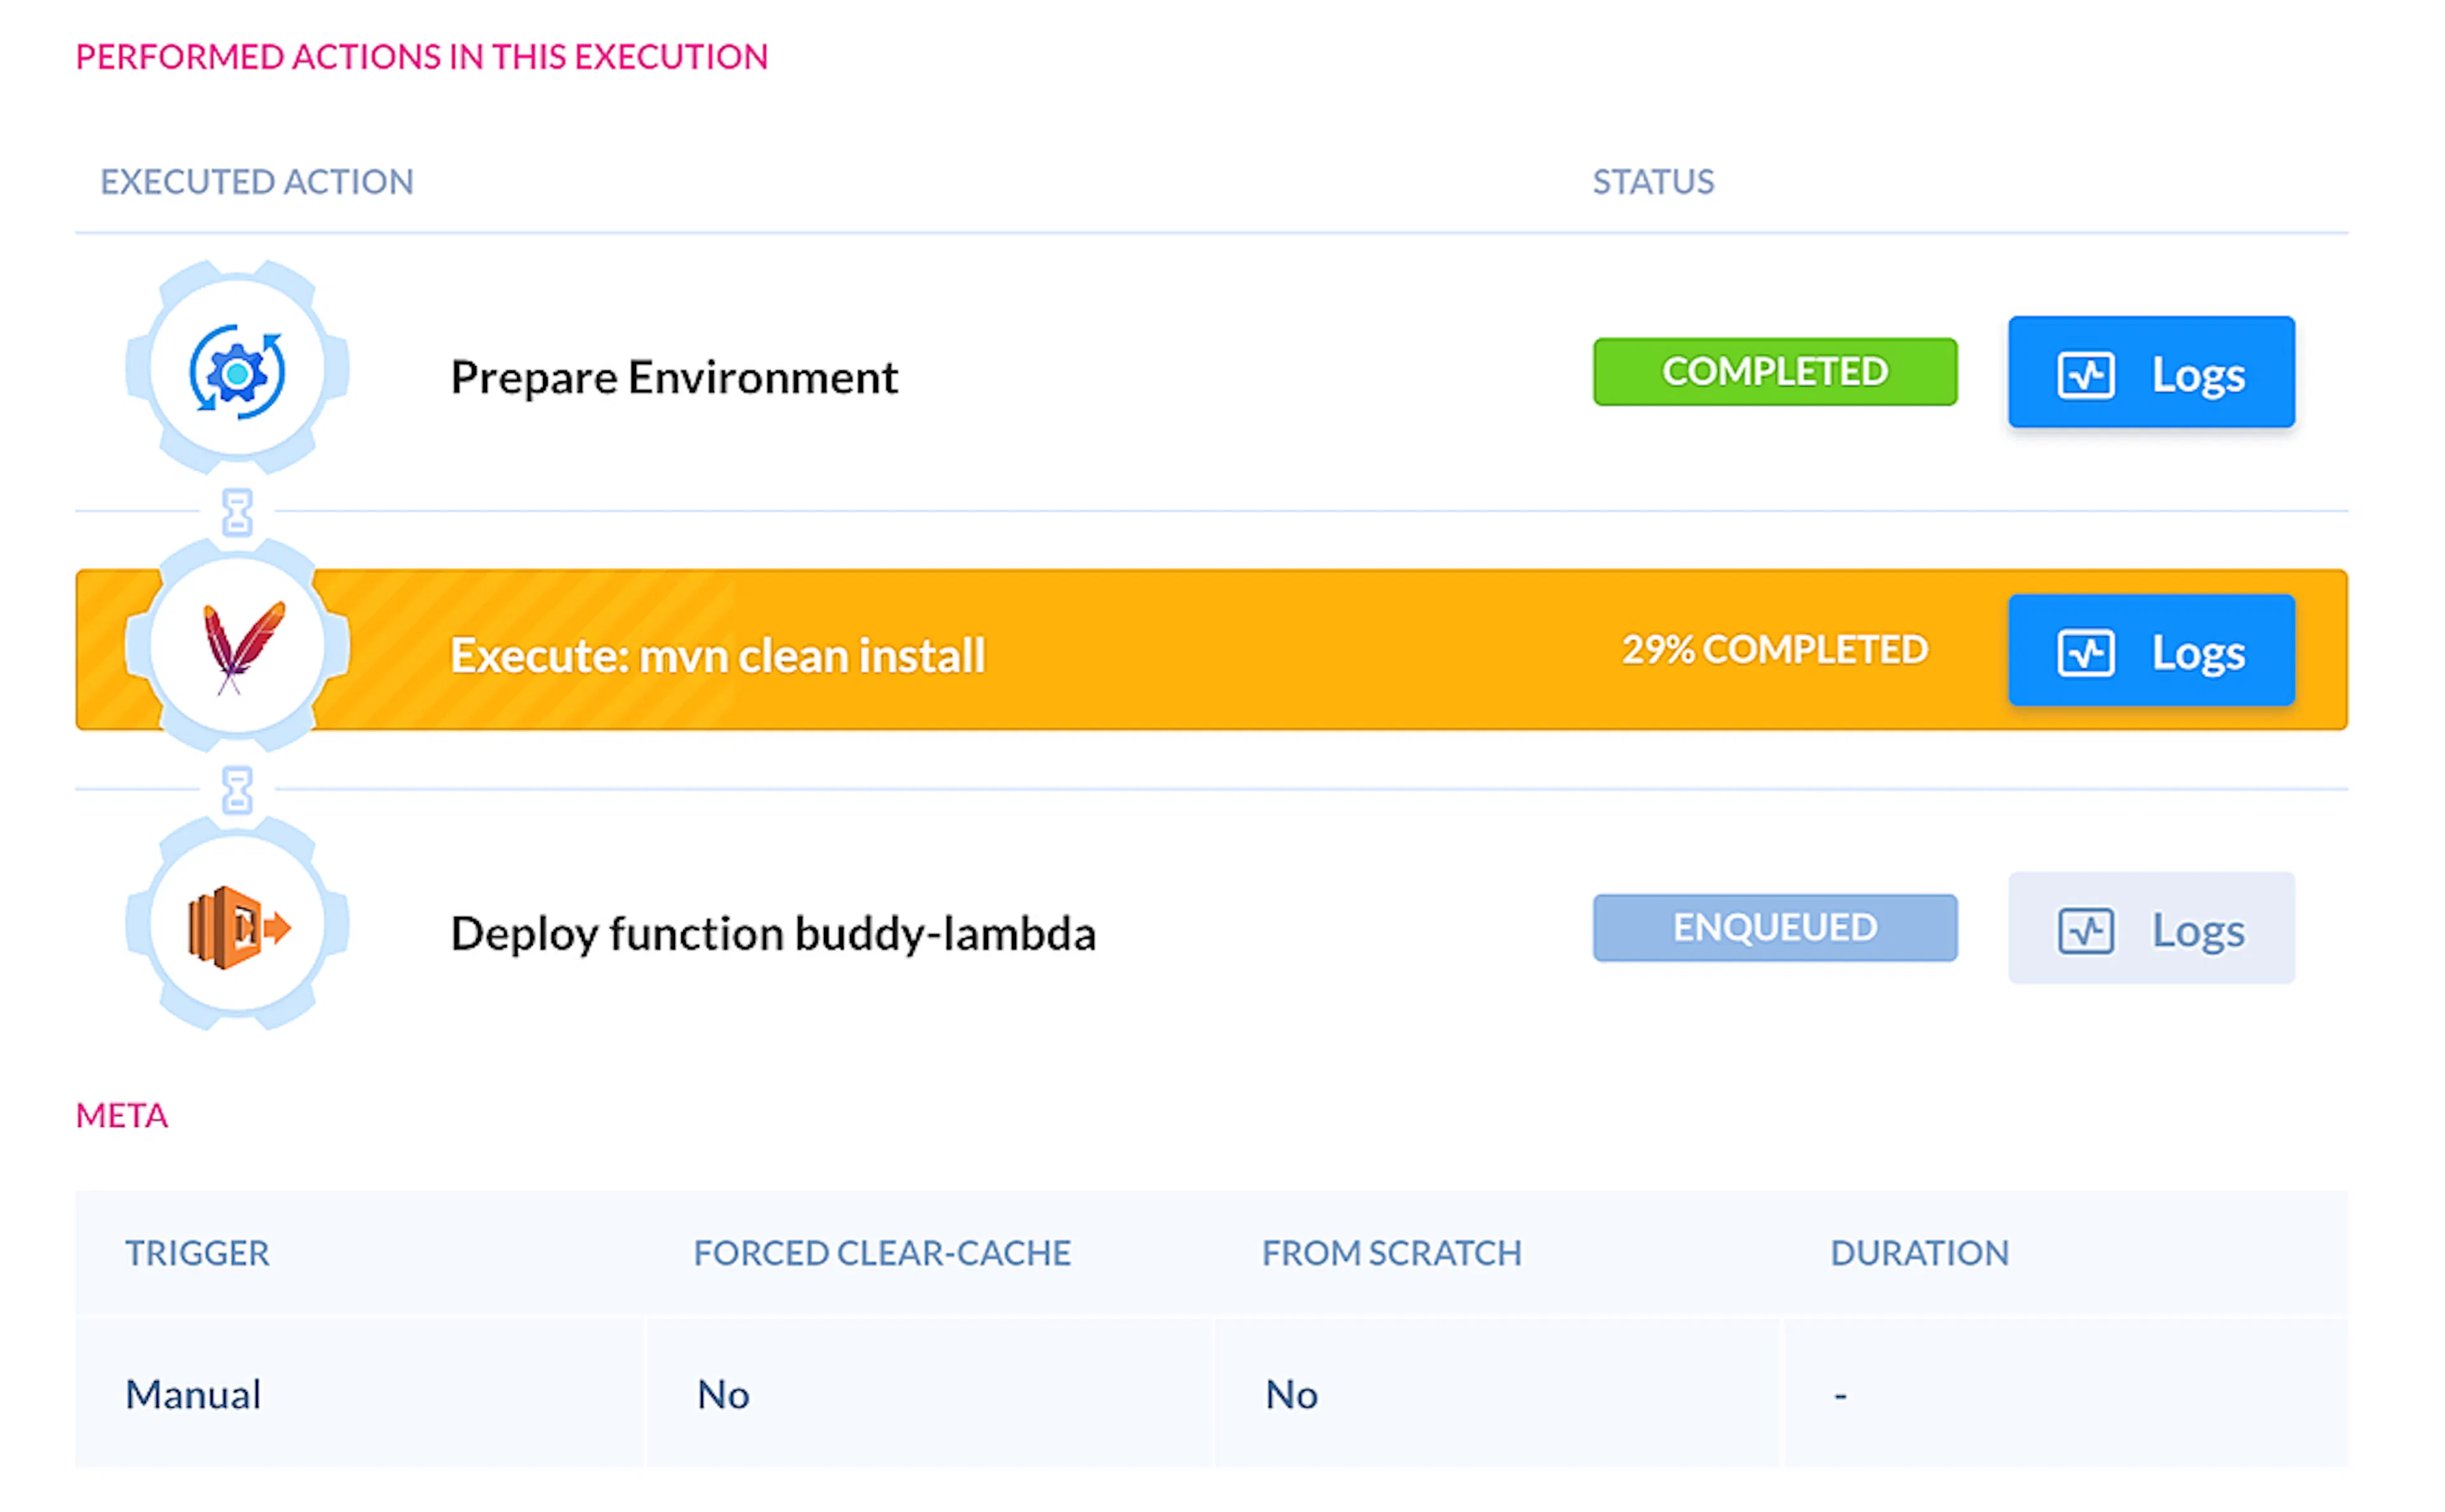Click the ENQUEUED status badge

pos(1775,928)
